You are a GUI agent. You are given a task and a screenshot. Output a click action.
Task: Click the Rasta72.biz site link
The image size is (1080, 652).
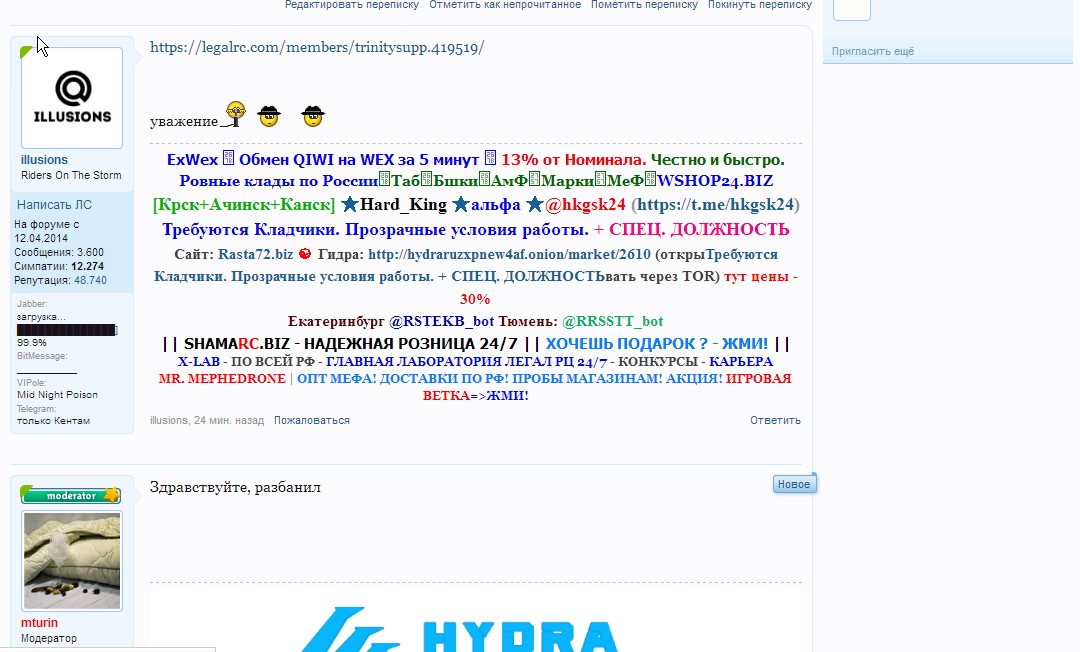(x=256, y=254)
